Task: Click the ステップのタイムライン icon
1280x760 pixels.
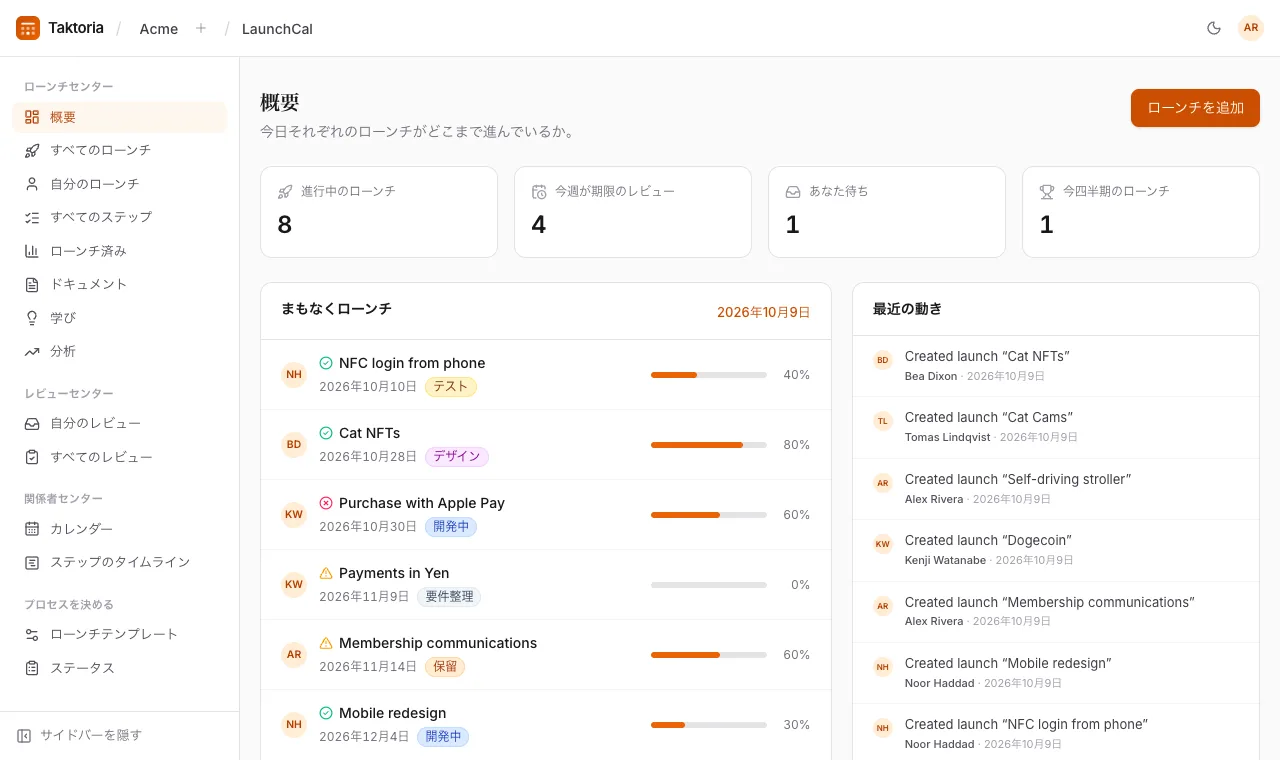Action: click(x=32, y=562)
